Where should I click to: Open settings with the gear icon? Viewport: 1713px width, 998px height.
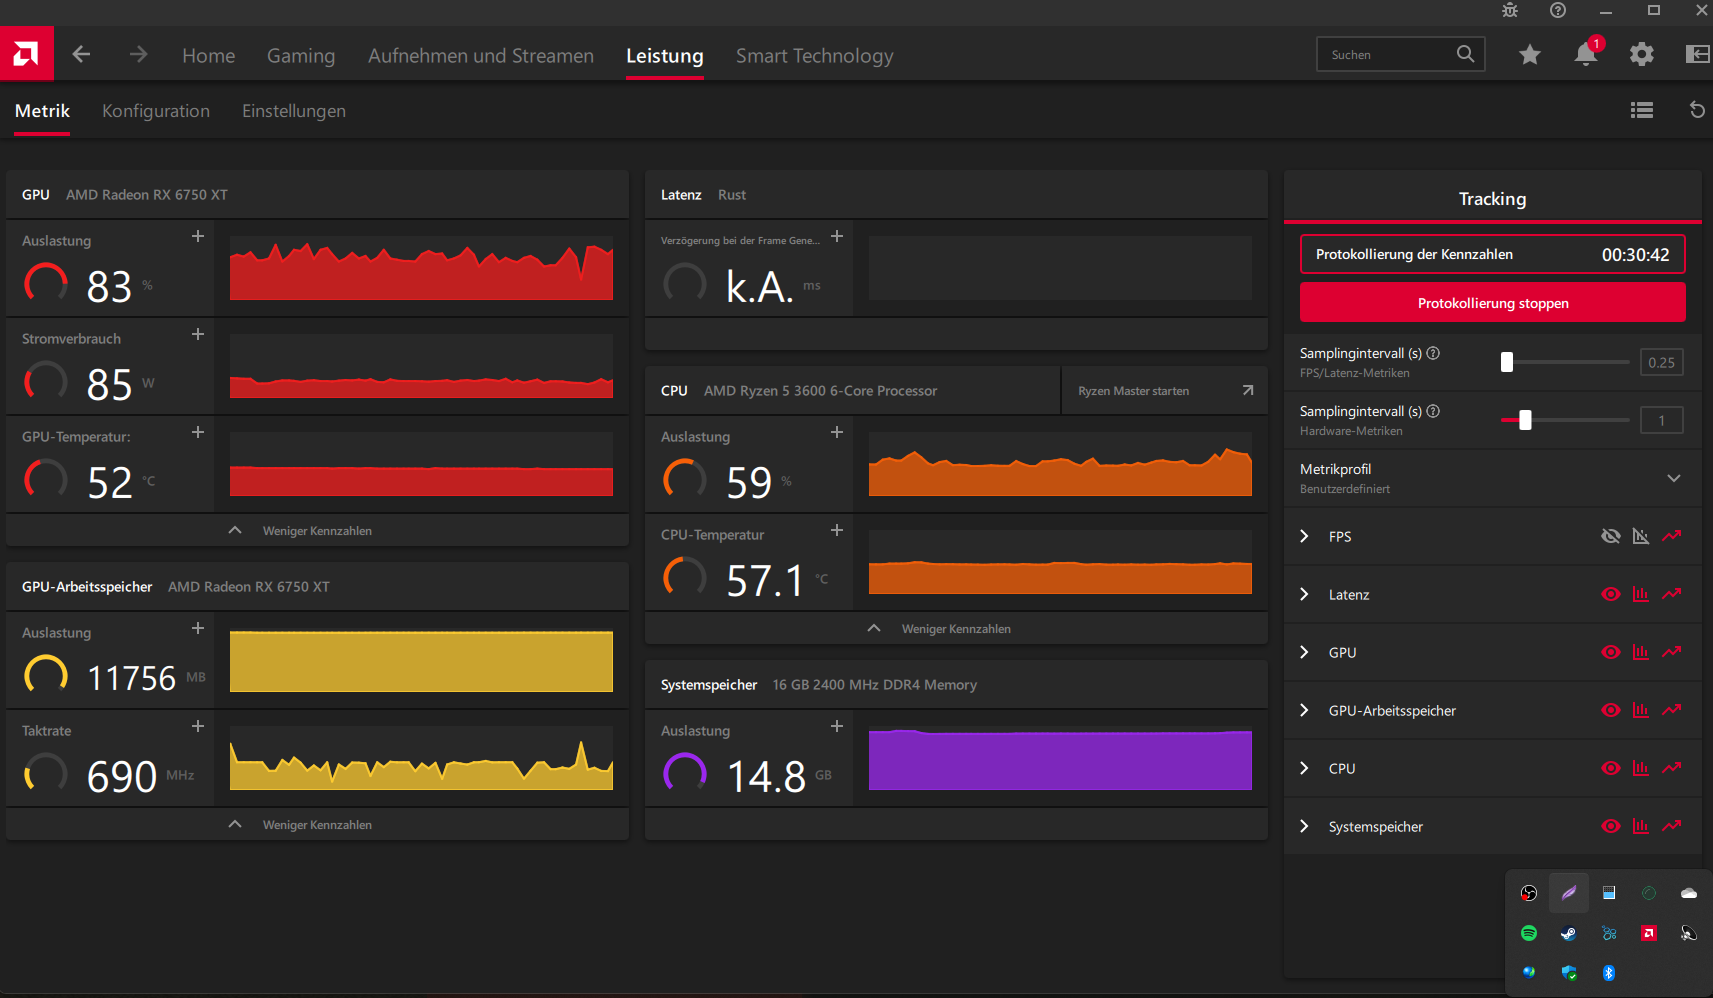(x=1641, y=55)
